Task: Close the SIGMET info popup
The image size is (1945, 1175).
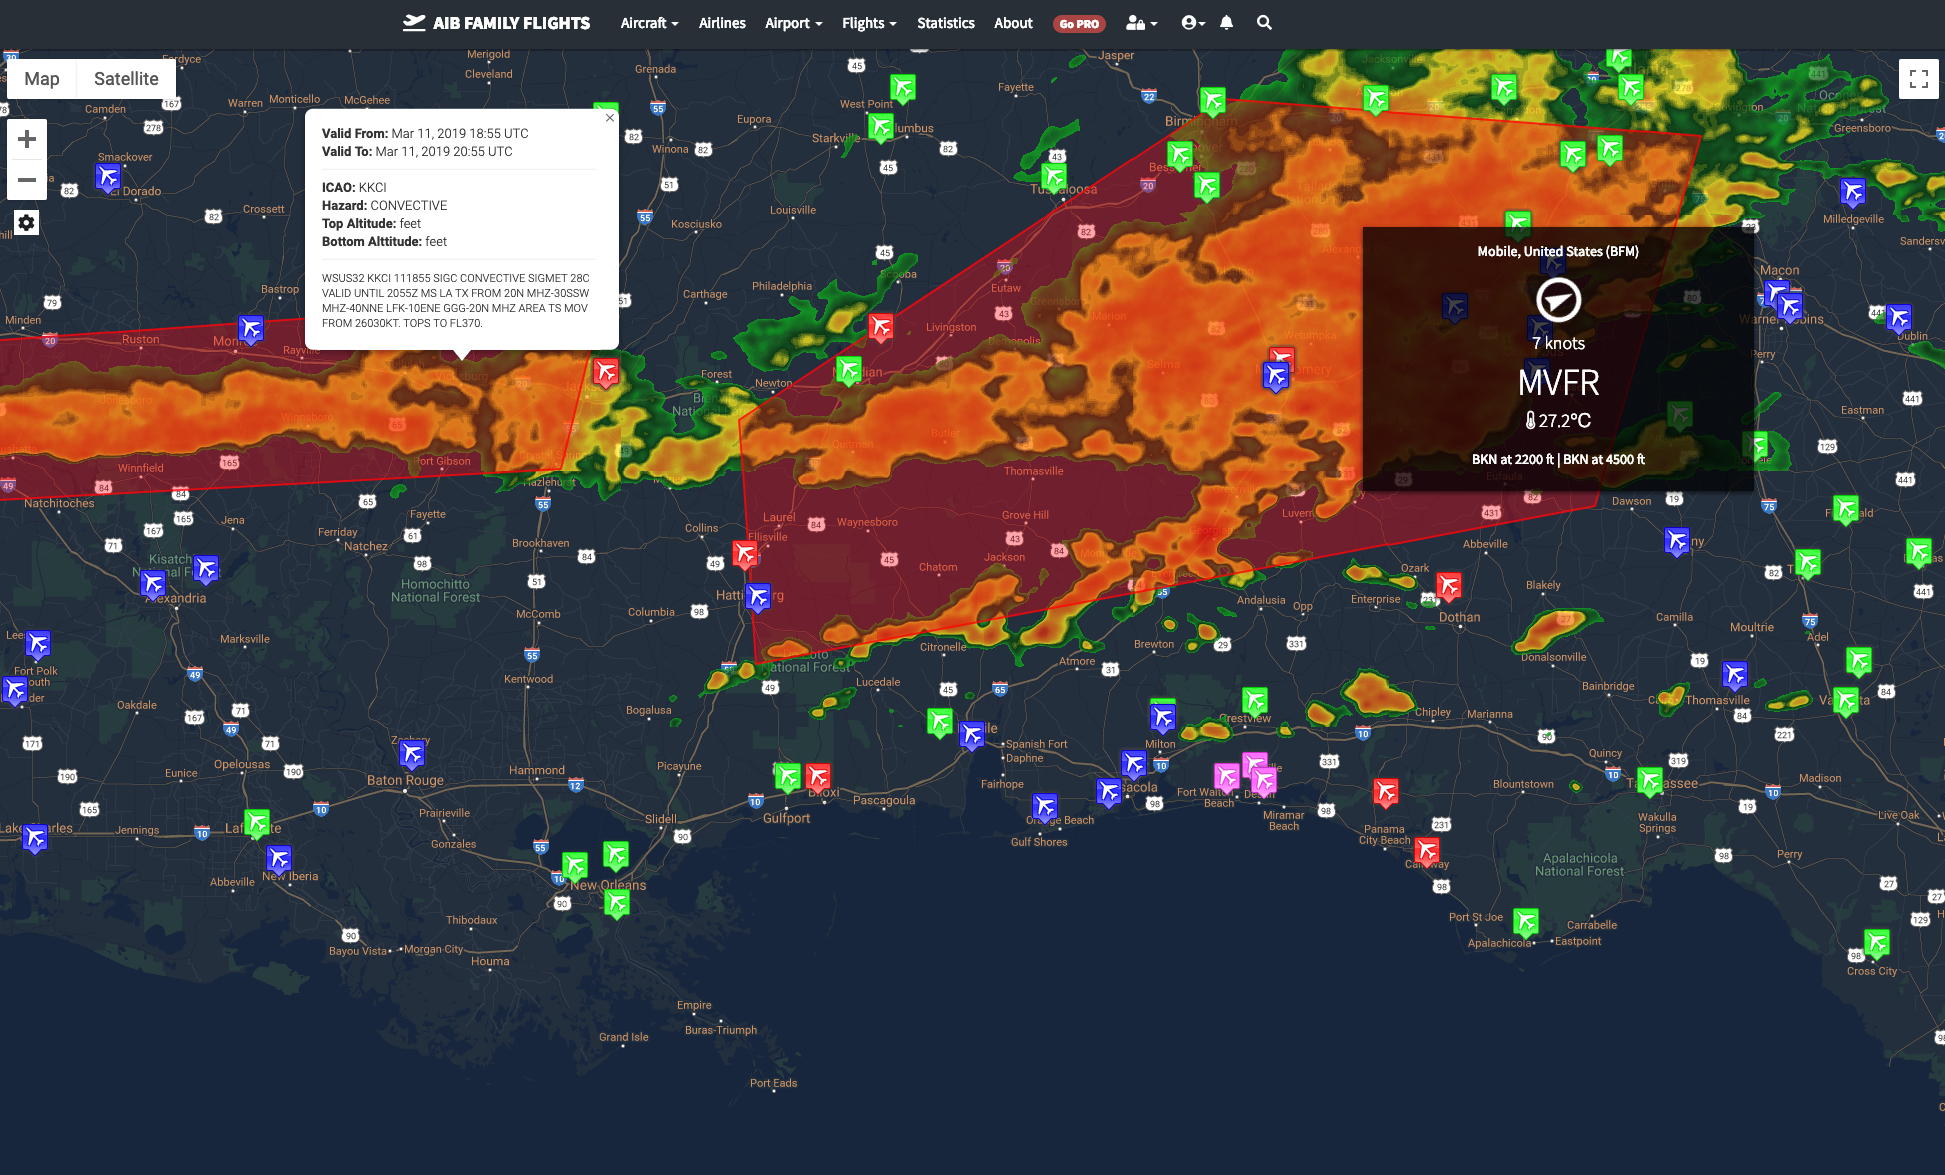Action: point(609,118)
